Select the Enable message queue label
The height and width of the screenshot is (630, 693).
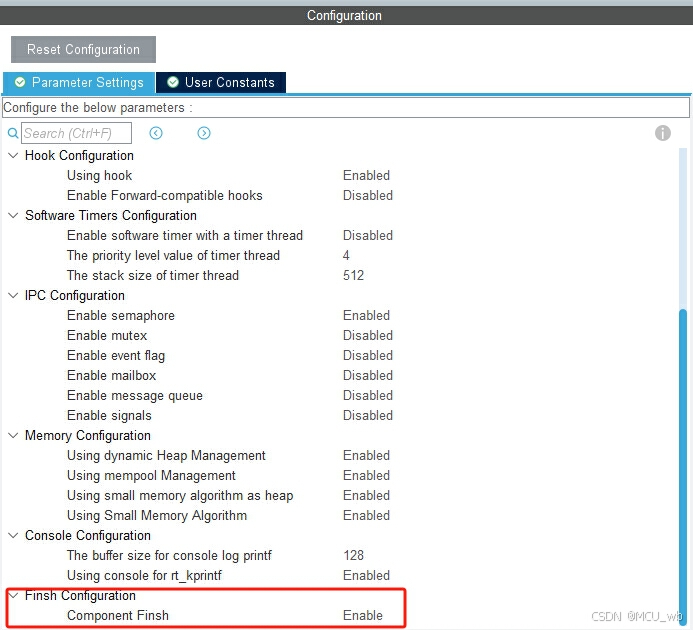coord(135,395)
